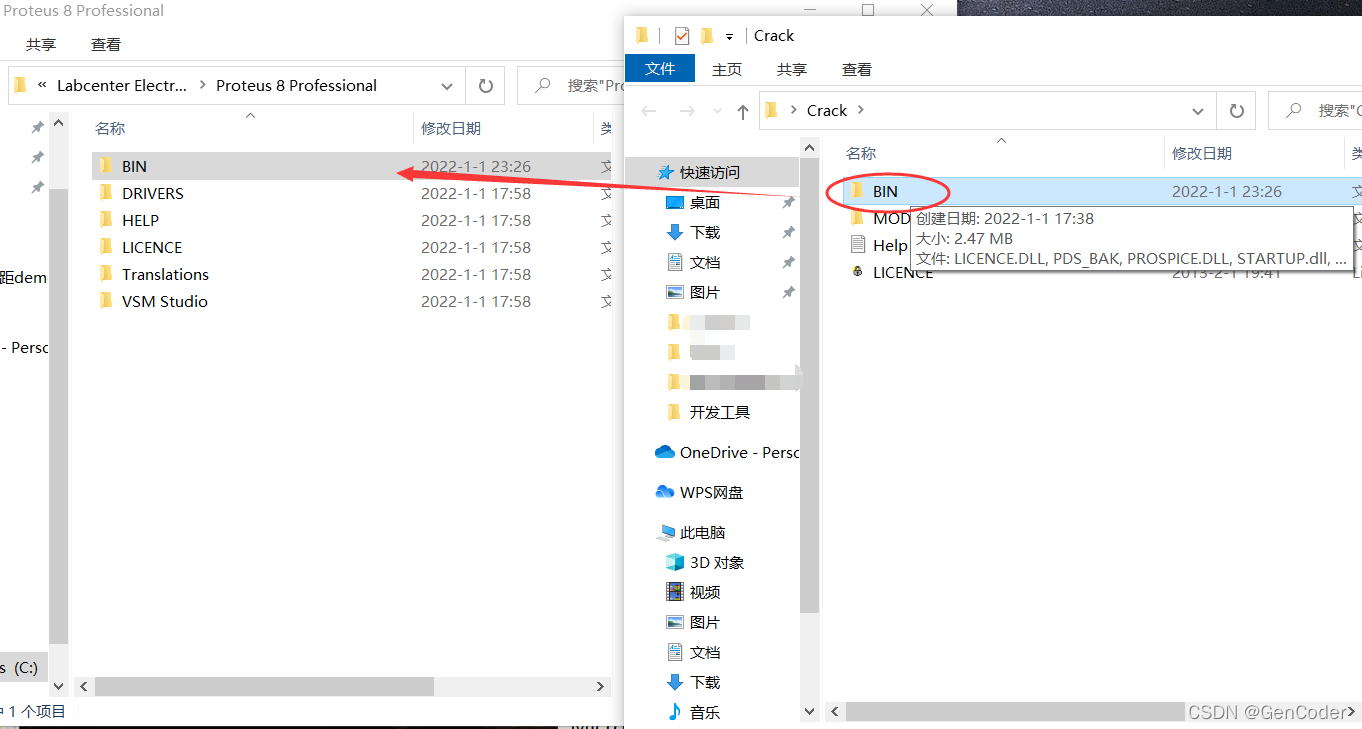The width and height of the screenshot is (1362, 729).
Task: Open 下载 under 此电脑
Action: pyautogui.click(x=704, y=682)
